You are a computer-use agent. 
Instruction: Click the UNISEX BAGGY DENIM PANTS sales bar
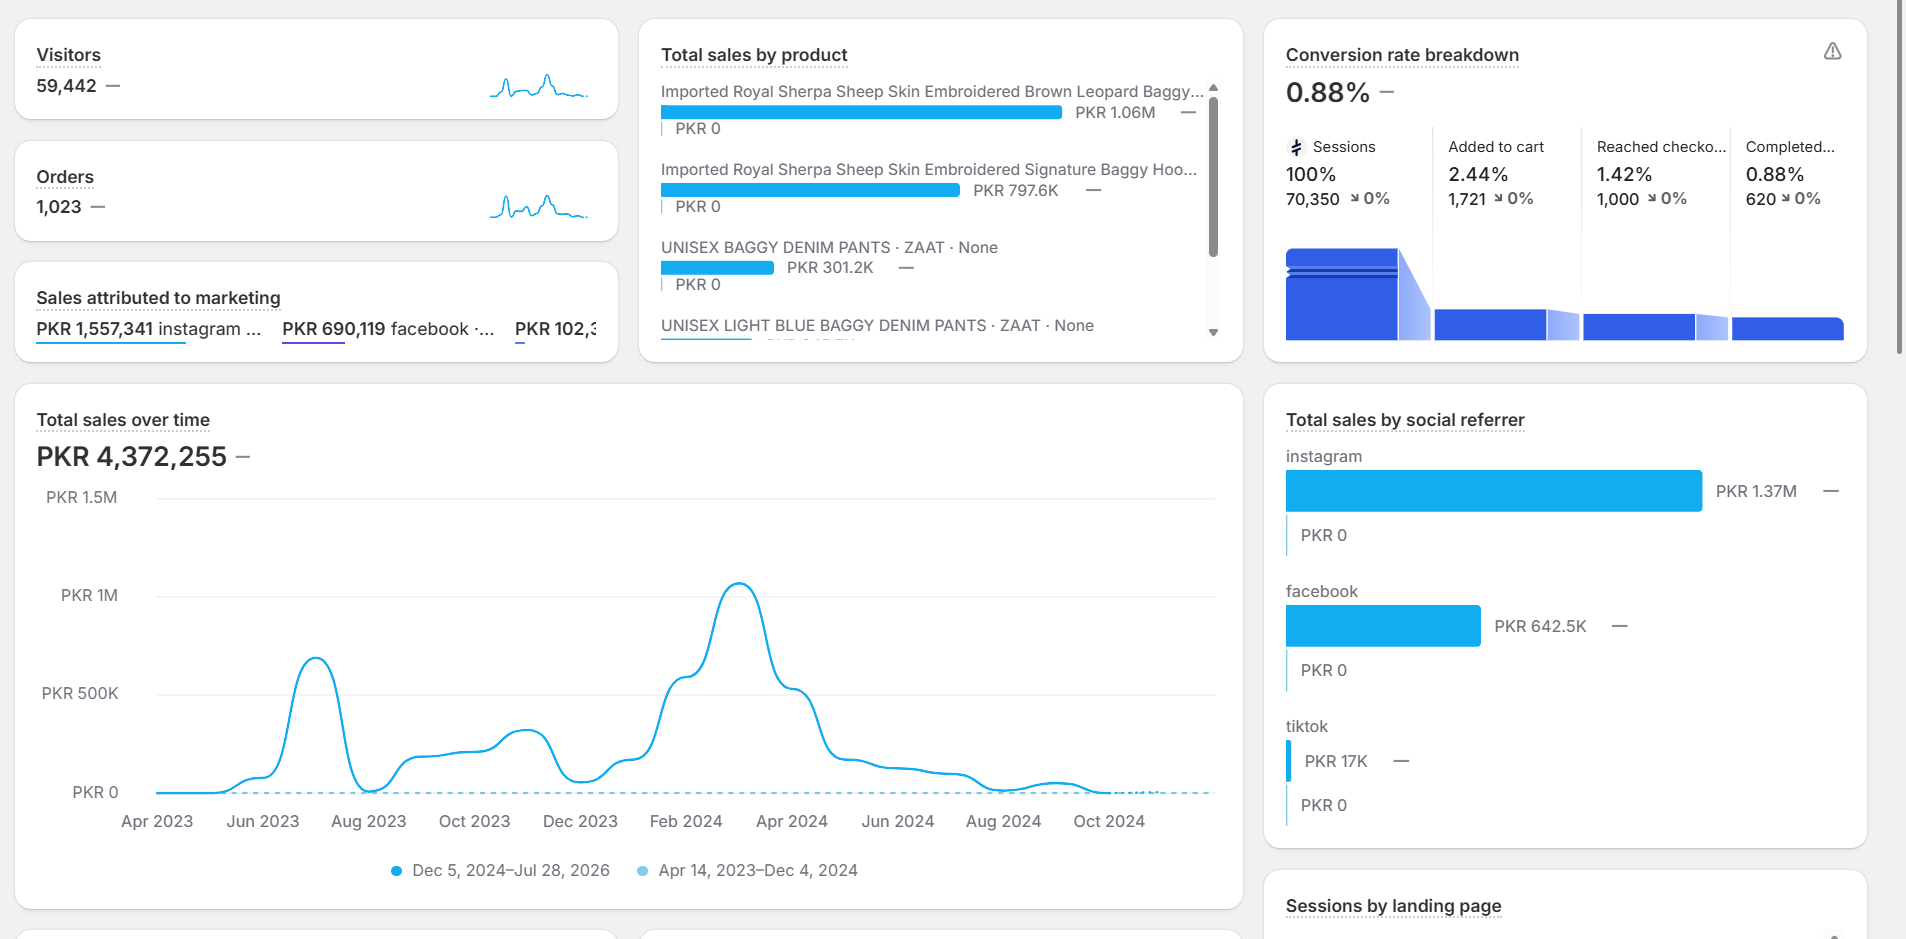[x=717, y=268]
